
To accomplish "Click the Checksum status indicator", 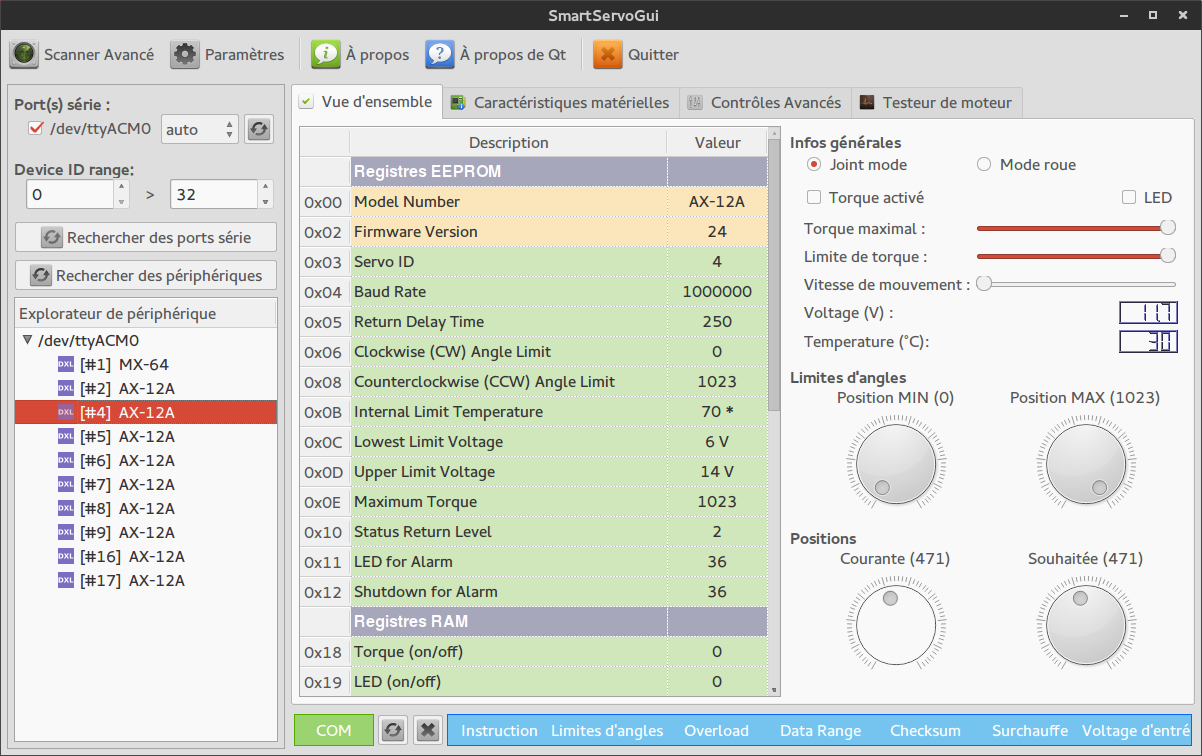I will (925, 730).
